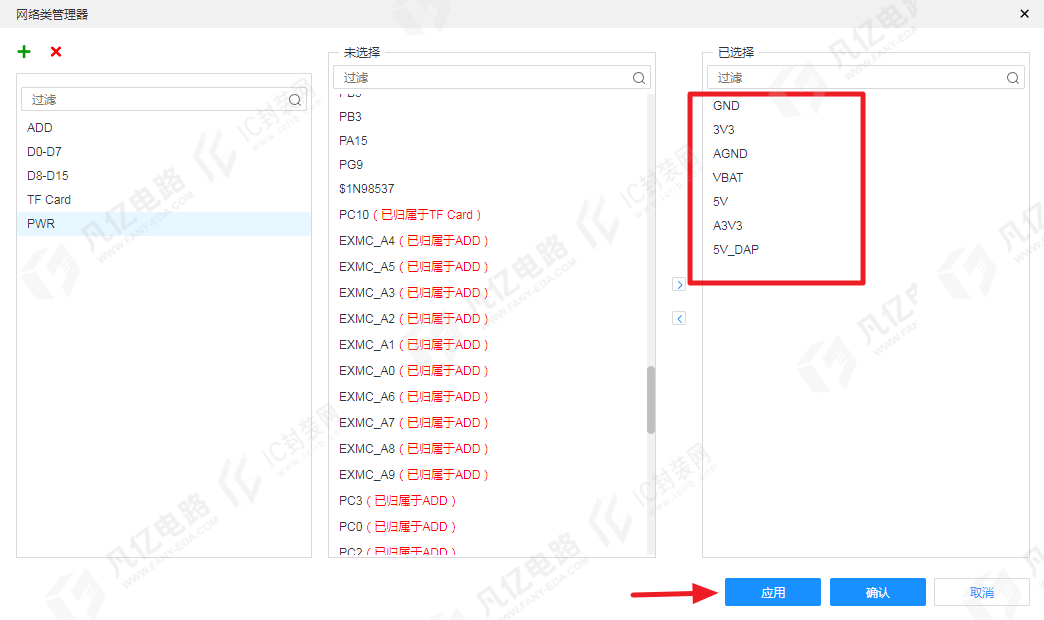Move selected net right with arrow button
Image resolution: width=1044 pixels, height=620 pixels.
point(679,285)
